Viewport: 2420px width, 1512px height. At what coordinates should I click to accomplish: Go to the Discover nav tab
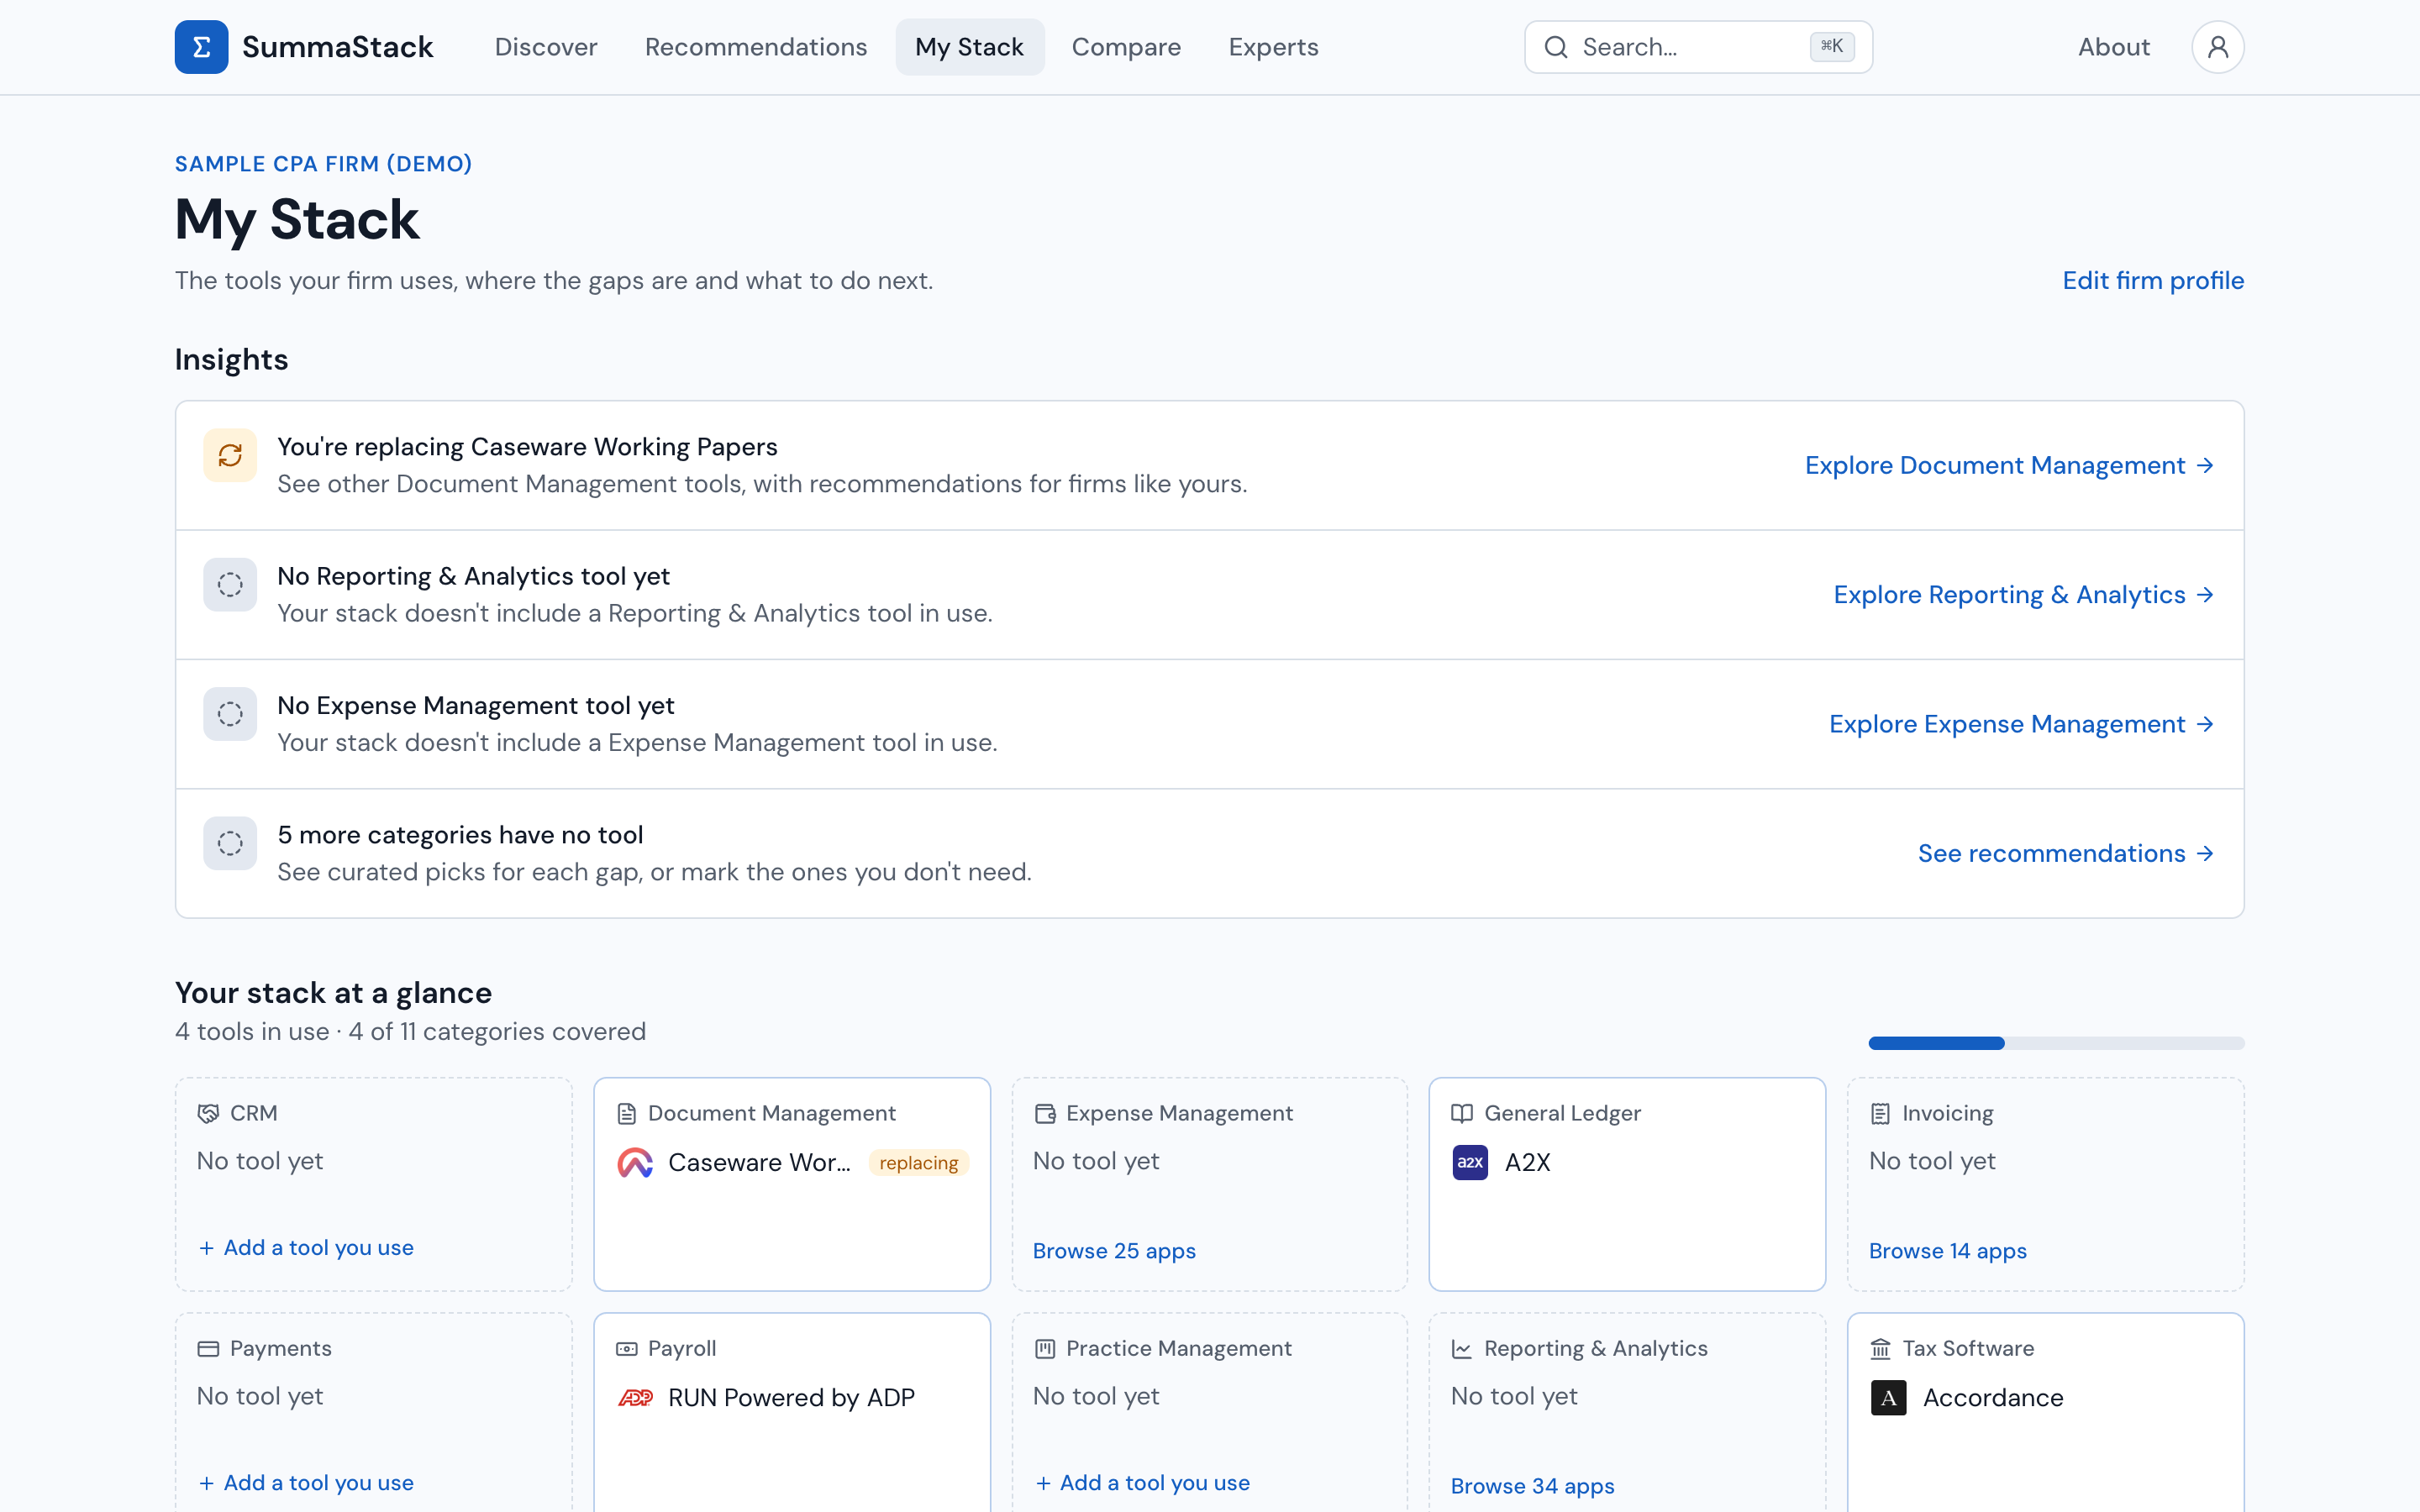pyautogui.click(x=546, y=47)
